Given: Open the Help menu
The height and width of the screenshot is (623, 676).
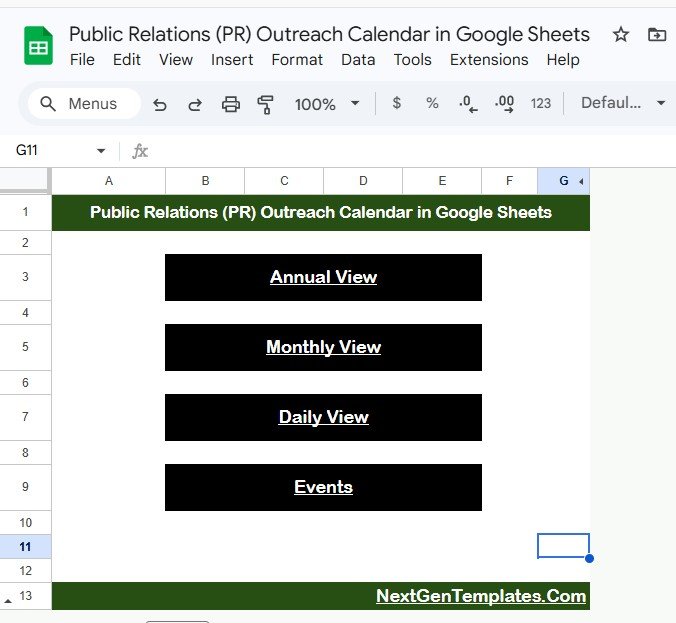Looking at the screenshot, I should pyautogui.click(x=563, y=59).
